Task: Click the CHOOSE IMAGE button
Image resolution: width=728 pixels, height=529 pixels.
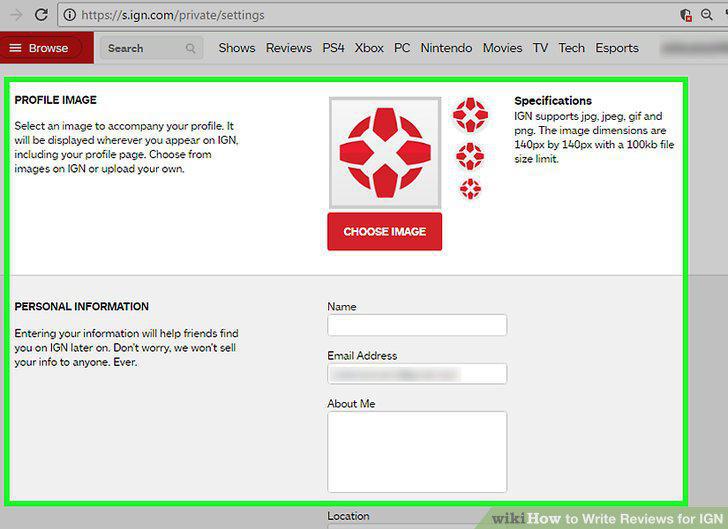Action: coord(384,231)
